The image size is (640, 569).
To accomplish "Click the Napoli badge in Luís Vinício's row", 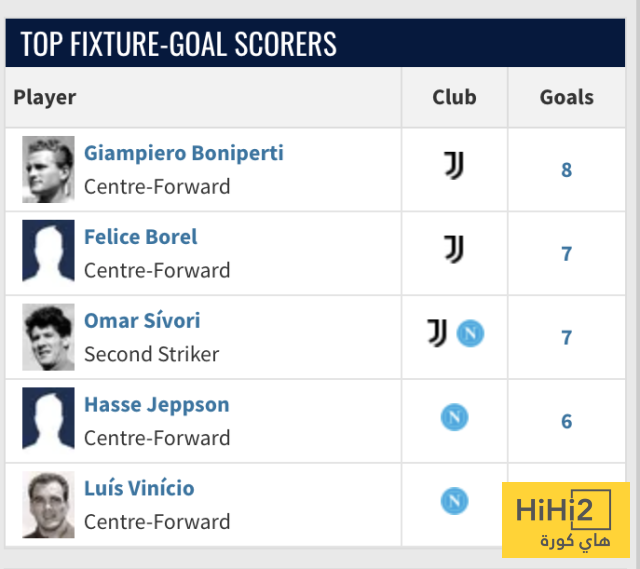I will coord(454,500).
